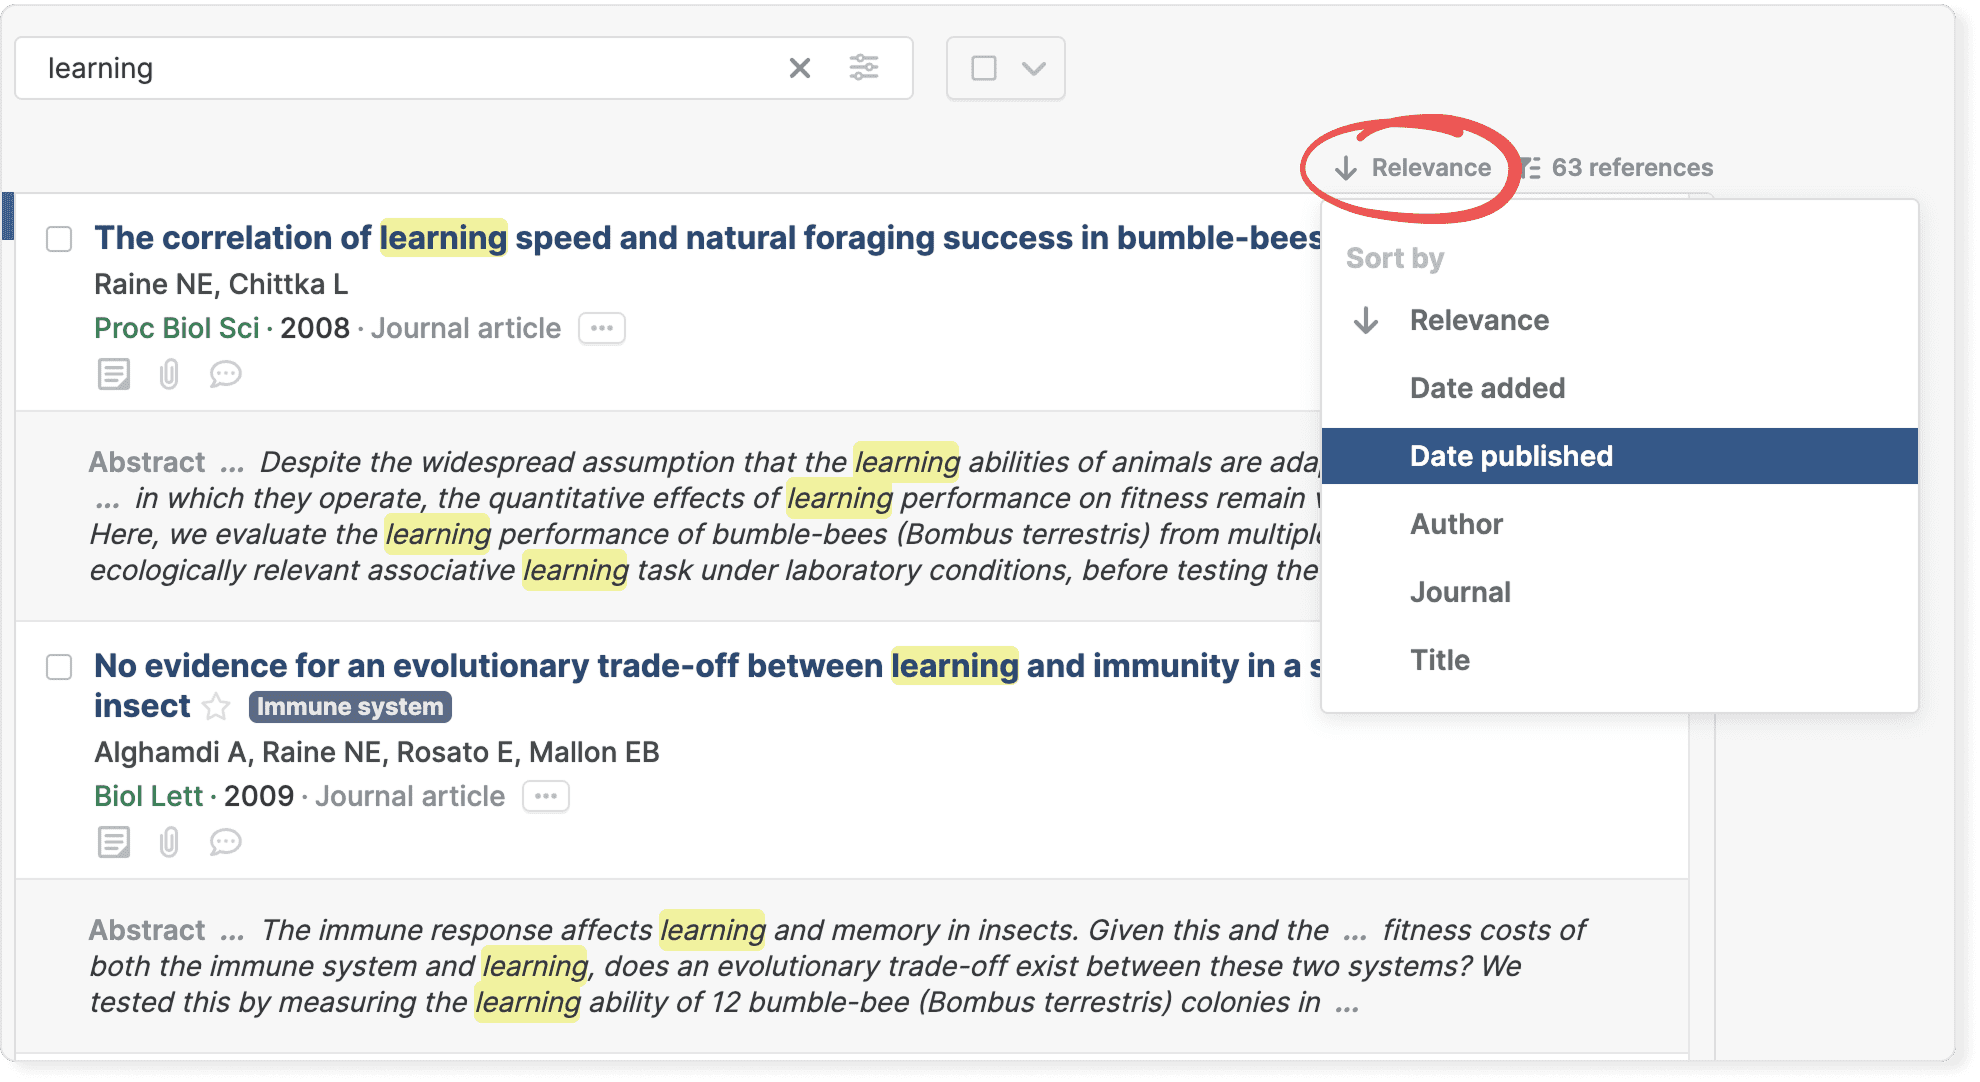Check the box for evolutionary trade-off article
The height and width of the screenshot is (1082, 1980).
[59, 667]
